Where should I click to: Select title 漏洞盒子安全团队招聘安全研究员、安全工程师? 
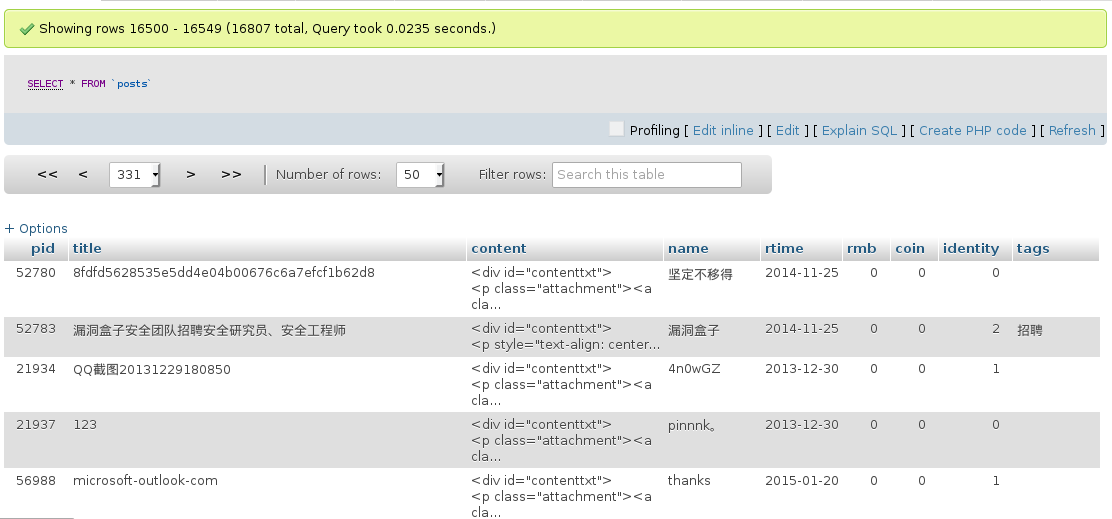(x=210, y=330)
